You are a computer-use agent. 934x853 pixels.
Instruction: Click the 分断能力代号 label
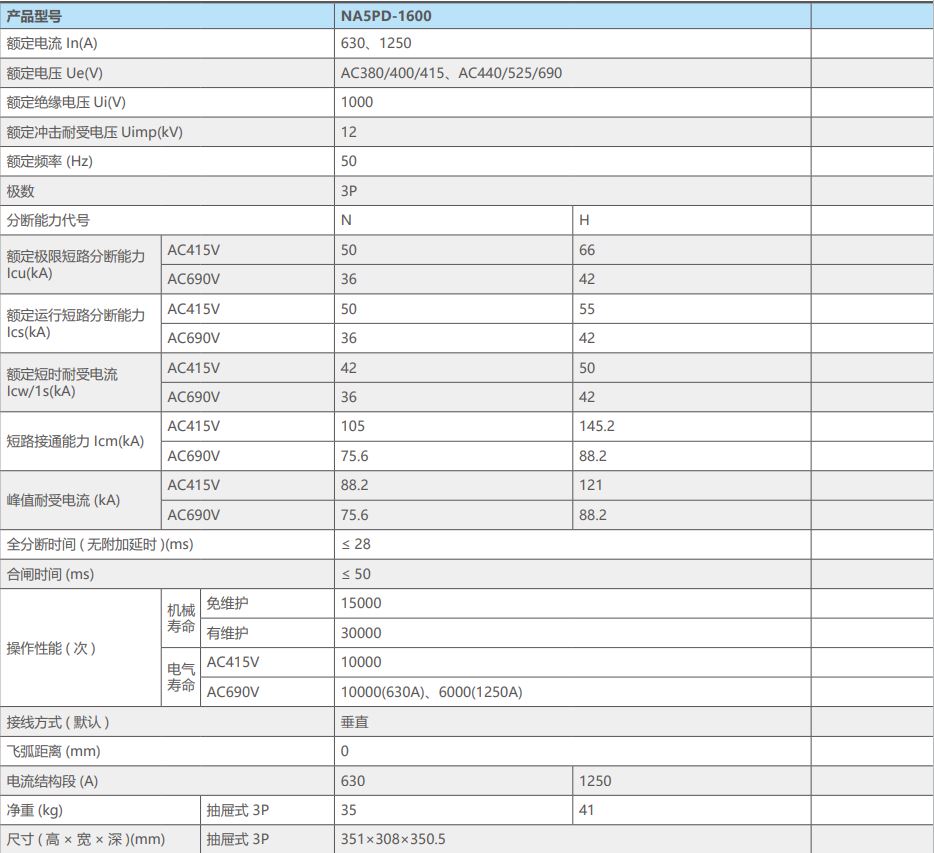[48, 220]
